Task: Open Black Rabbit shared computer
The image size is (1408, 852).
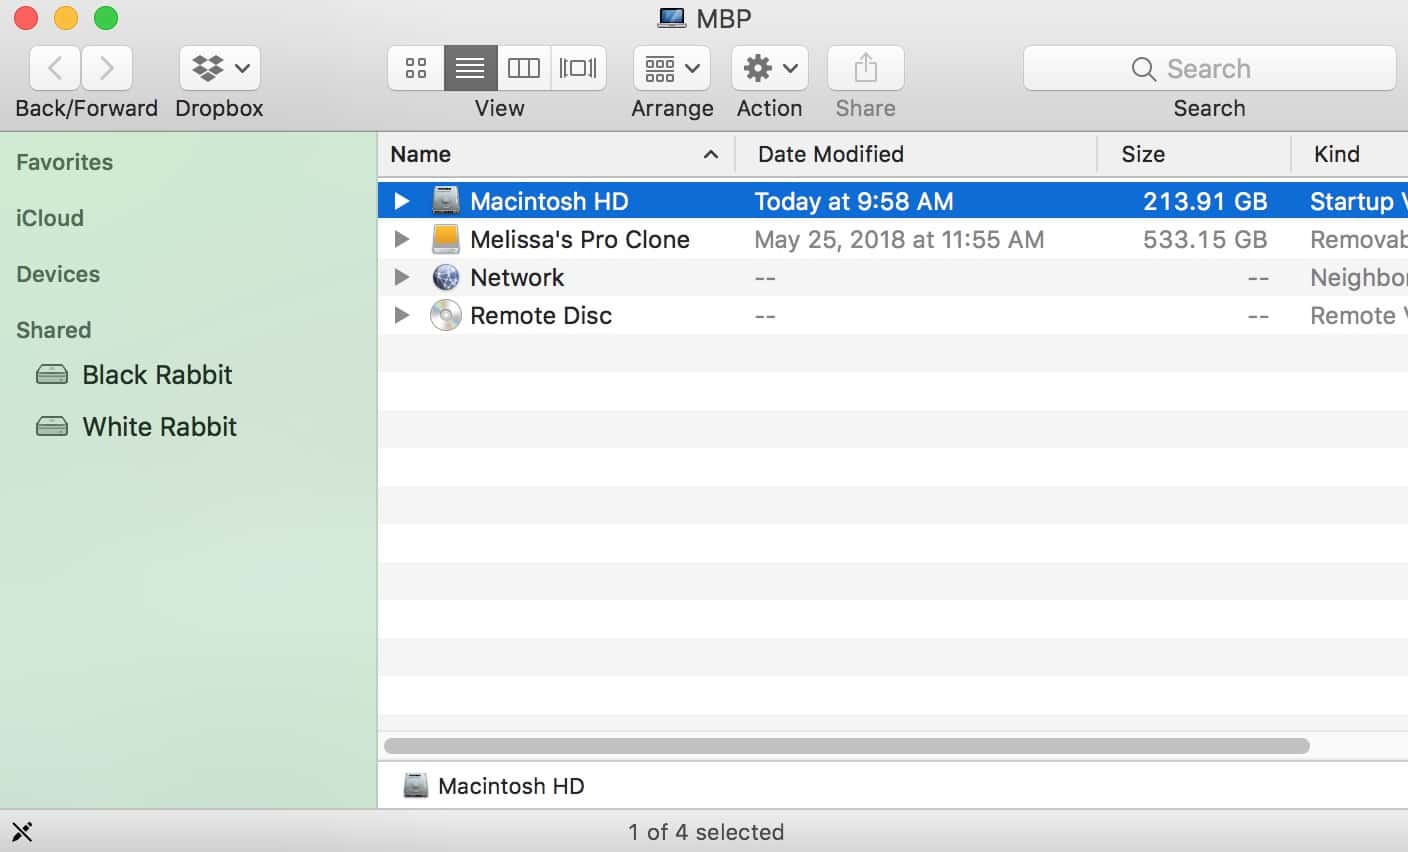Action: coord(157,375)
